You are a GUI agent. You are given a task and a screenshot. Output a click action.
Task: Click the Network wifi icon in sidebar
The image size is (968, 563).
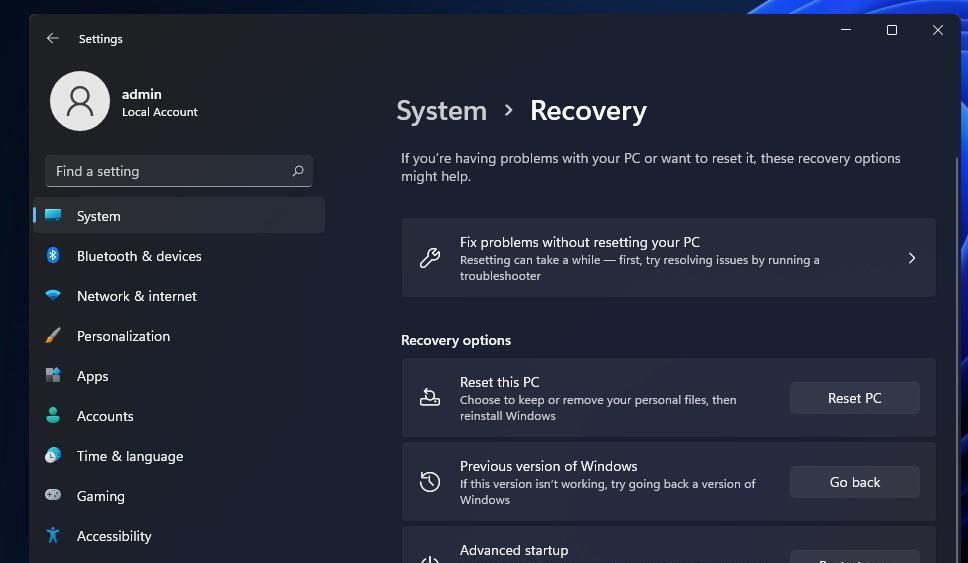tap(53, 296)
